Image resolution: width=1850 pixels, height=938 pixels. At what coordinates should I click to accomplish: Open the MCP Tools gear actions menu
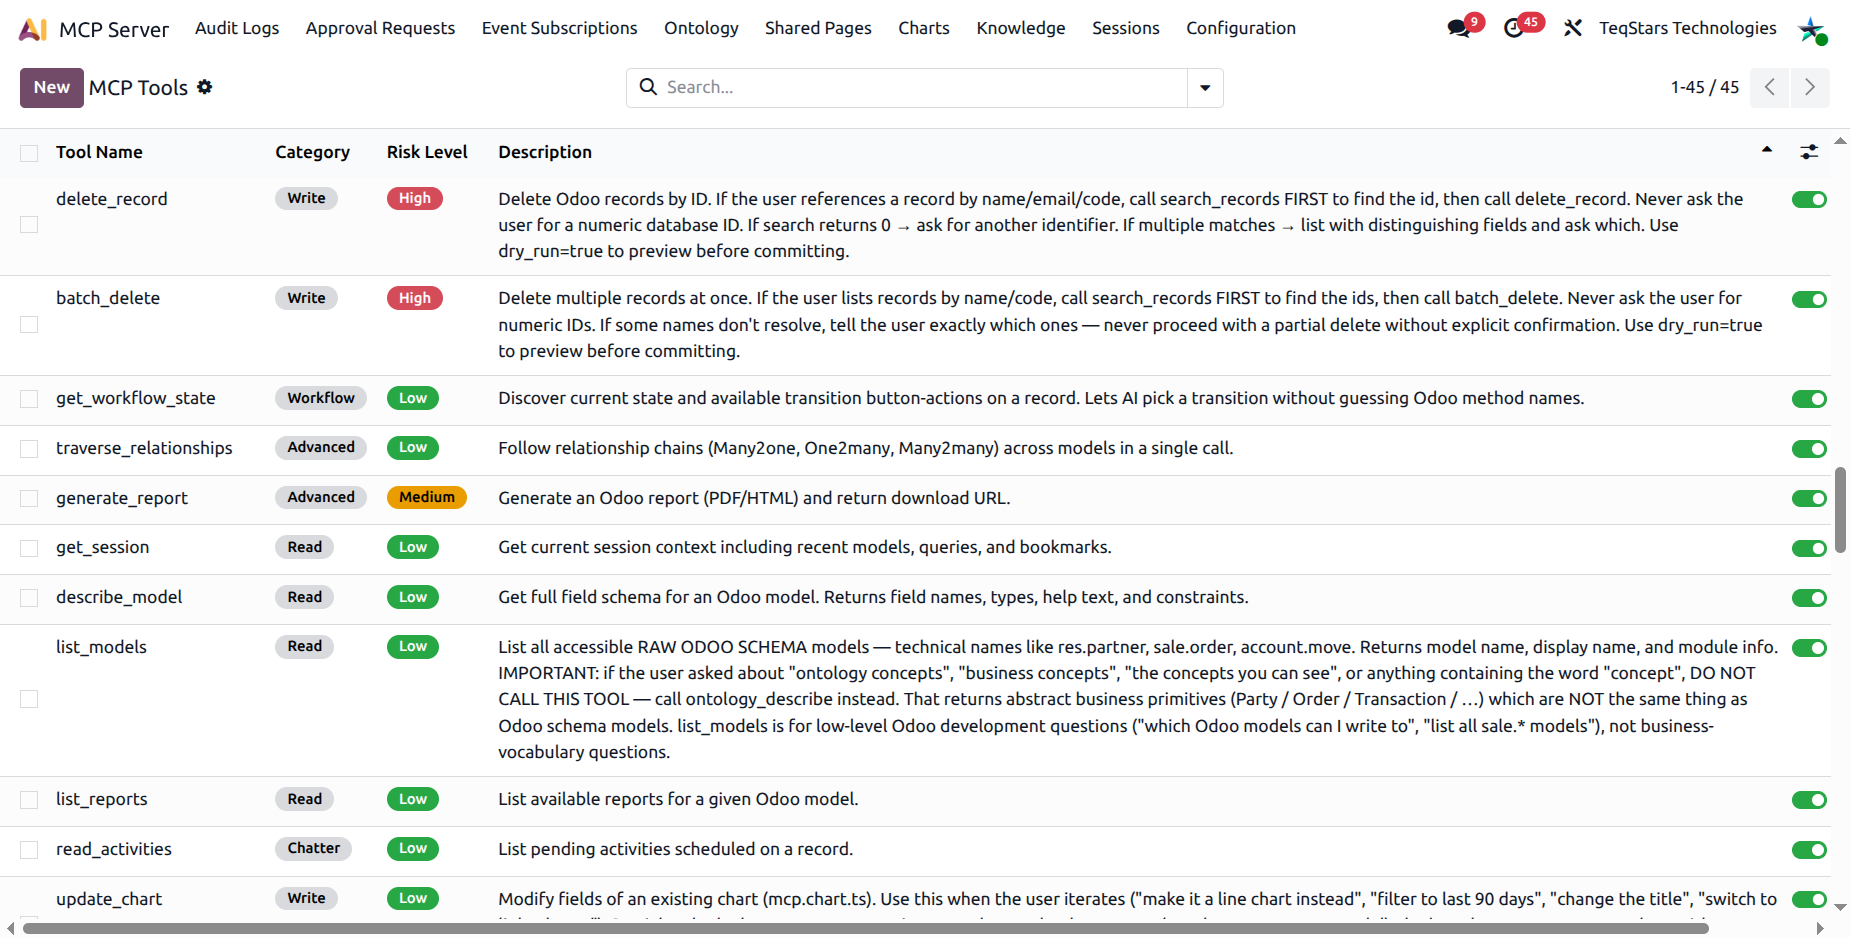[x=205, y=87]
